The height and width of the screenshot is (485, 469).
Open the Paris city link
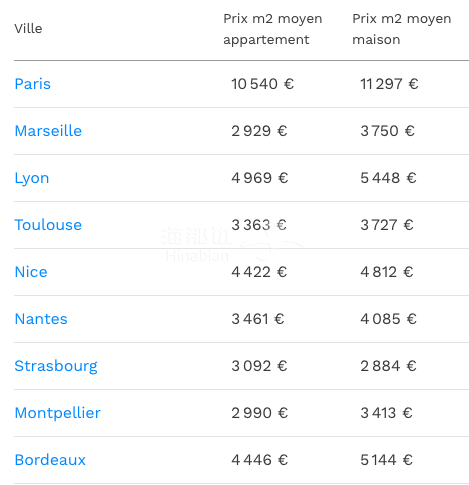point(33,84)
